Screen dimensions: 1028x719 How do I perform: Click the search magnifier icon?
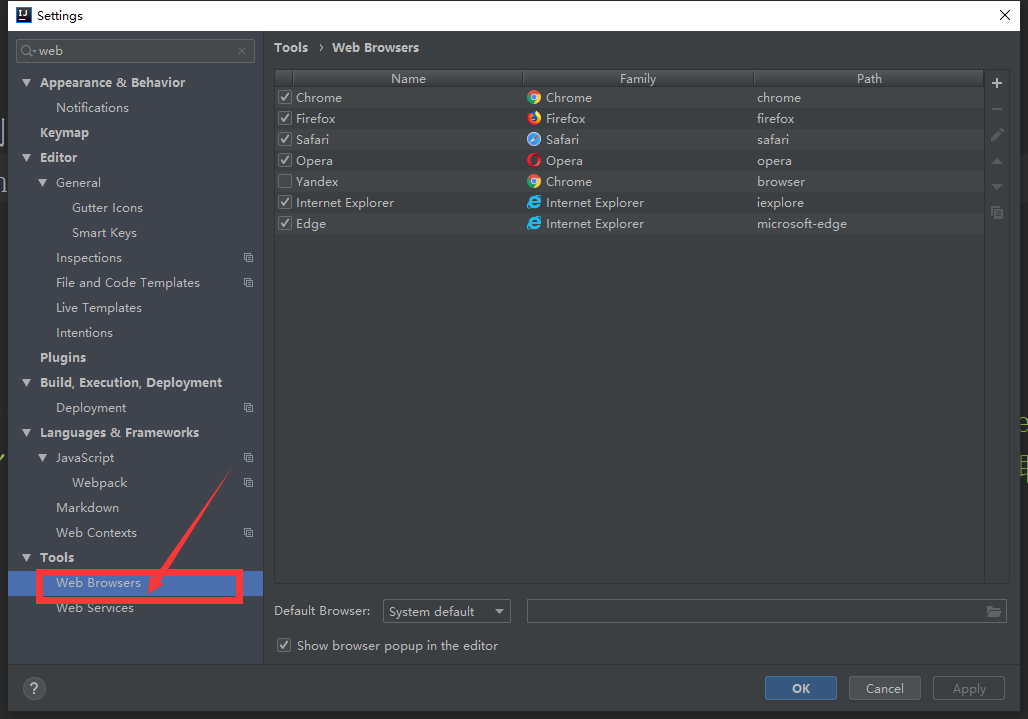28,50
